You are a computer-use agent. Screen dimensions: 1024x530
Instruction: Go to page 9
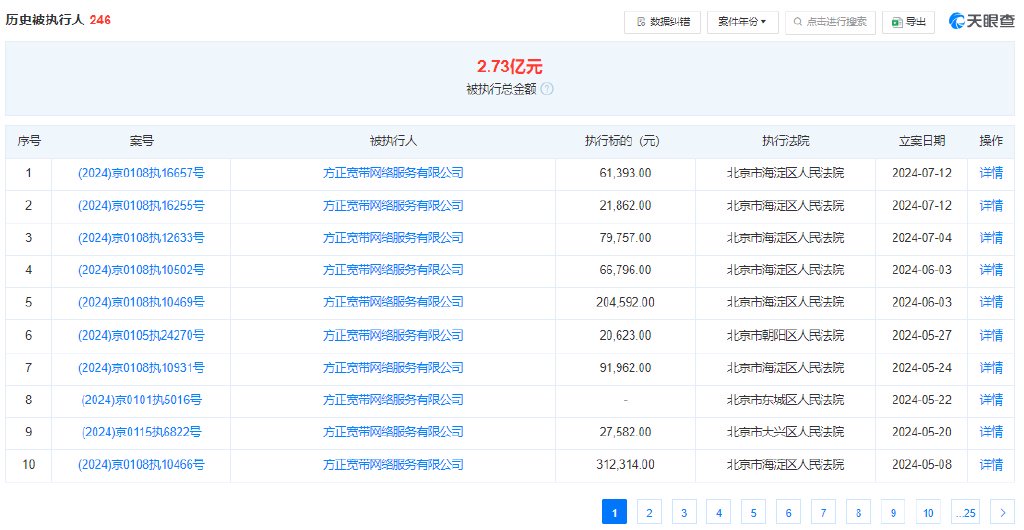(x=893, y=512)
